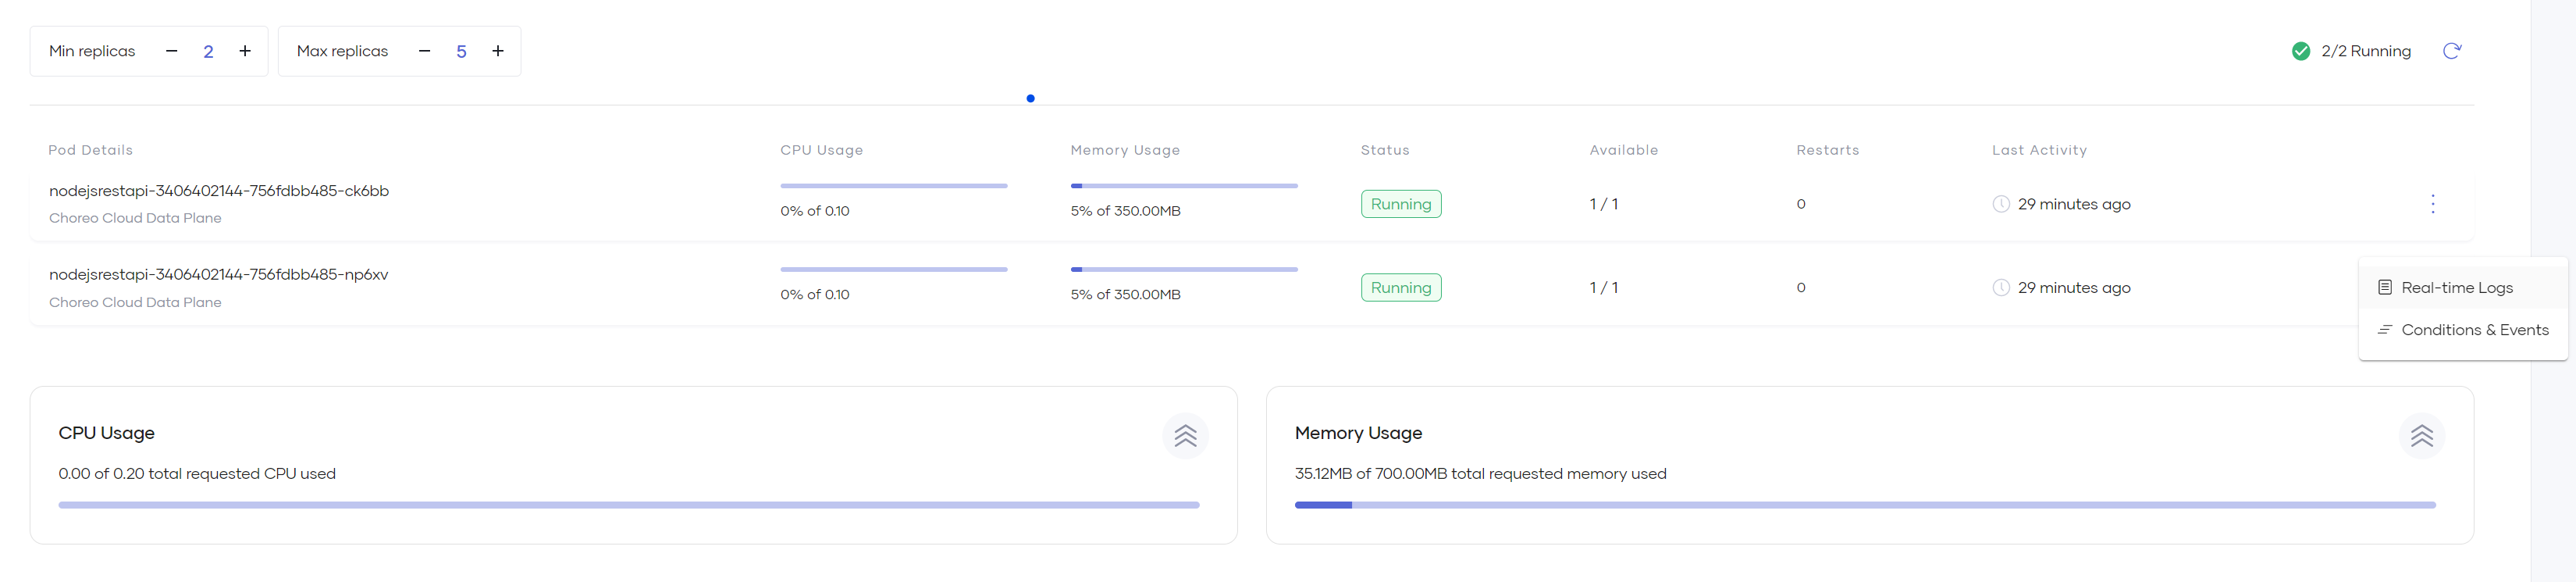Click pod name ending in ck6bb

coord(219,191)
